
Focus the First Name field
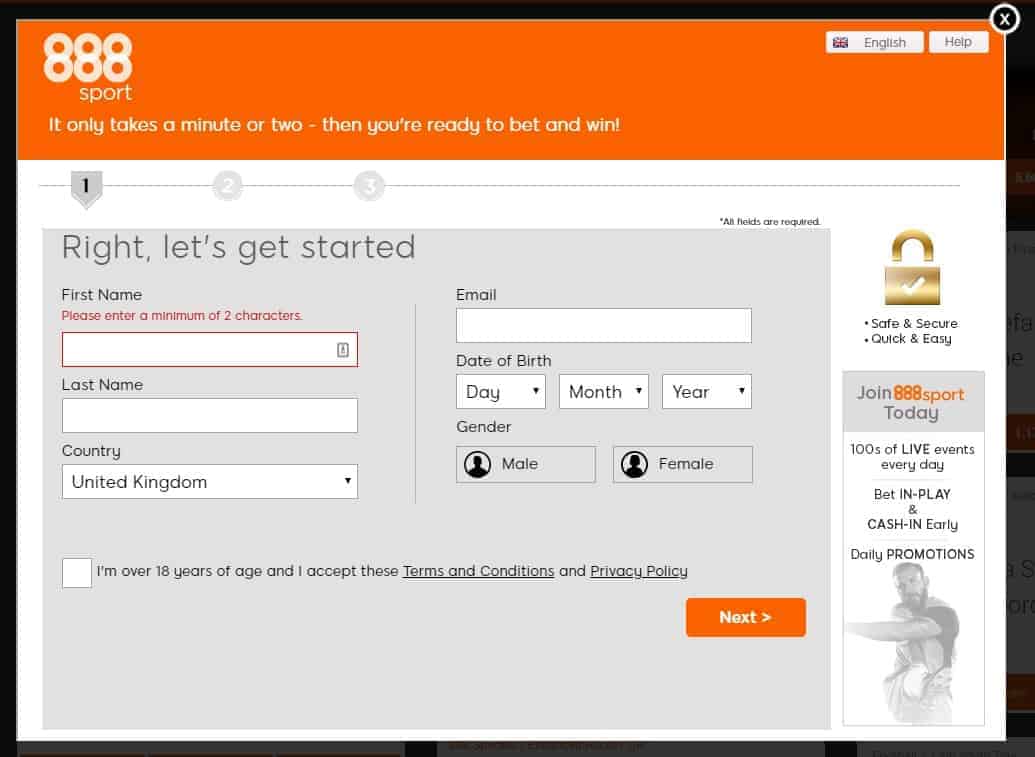[x=210, y=349]
